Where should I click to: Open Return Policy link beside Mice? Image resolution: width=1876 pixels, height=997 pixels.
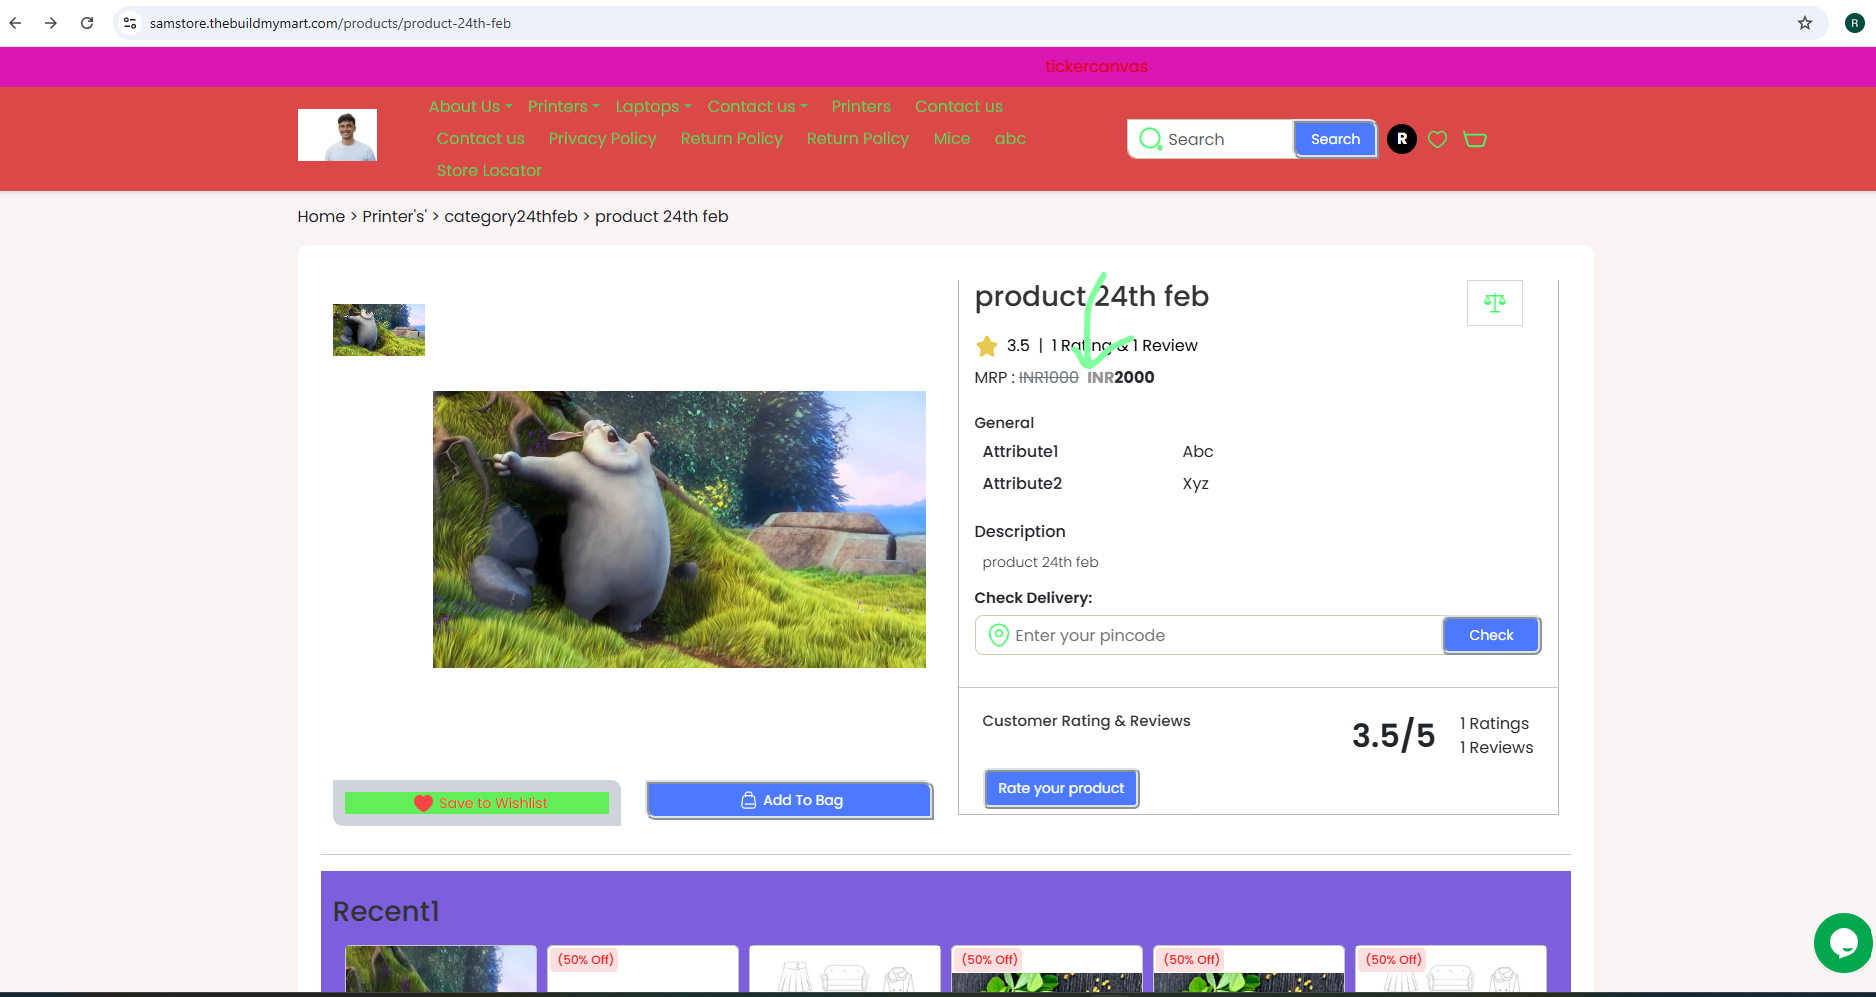pyautogui.click(x=858, y=139)
